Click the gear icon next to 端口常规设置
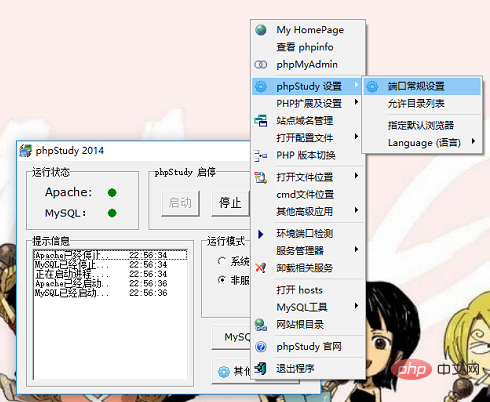The width and height of the screenshot is (490, 402). click(x=372, y=87)
